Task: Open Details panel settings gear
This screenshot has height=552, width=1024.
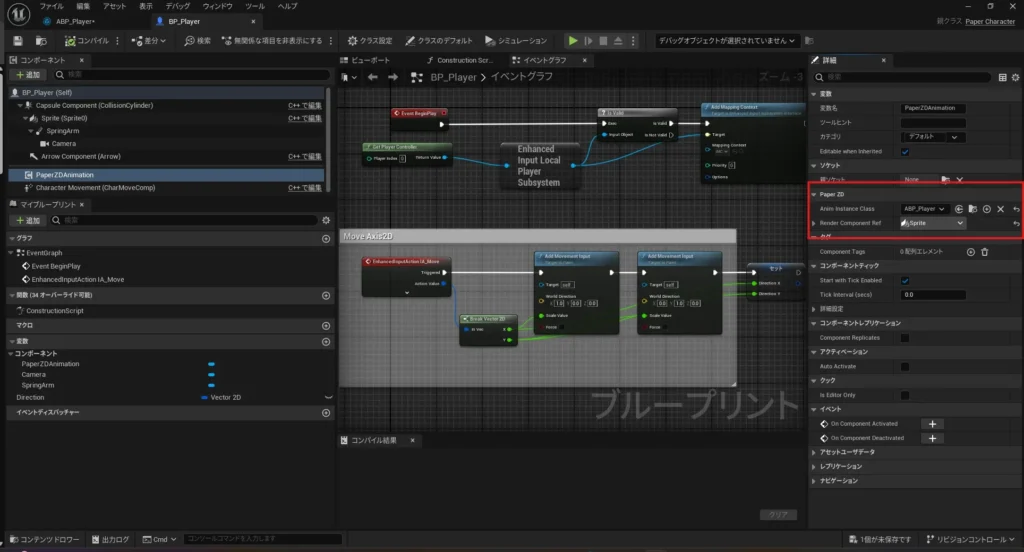Action: [x=1016, y=77]
